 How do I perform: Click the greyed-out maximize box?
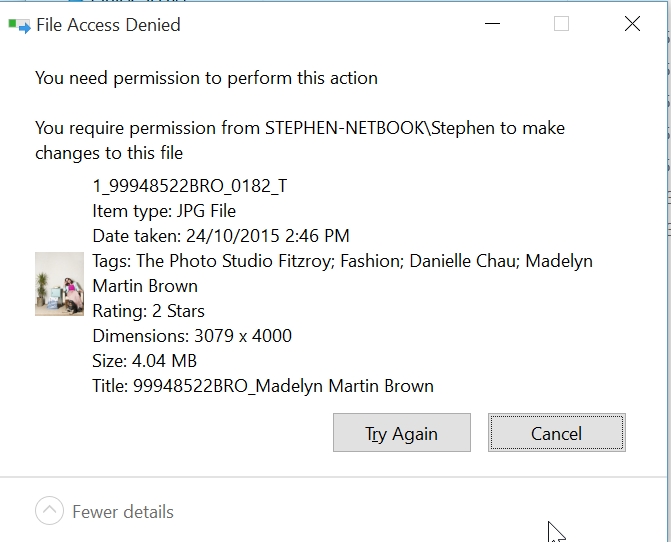[x=561, y=24]
